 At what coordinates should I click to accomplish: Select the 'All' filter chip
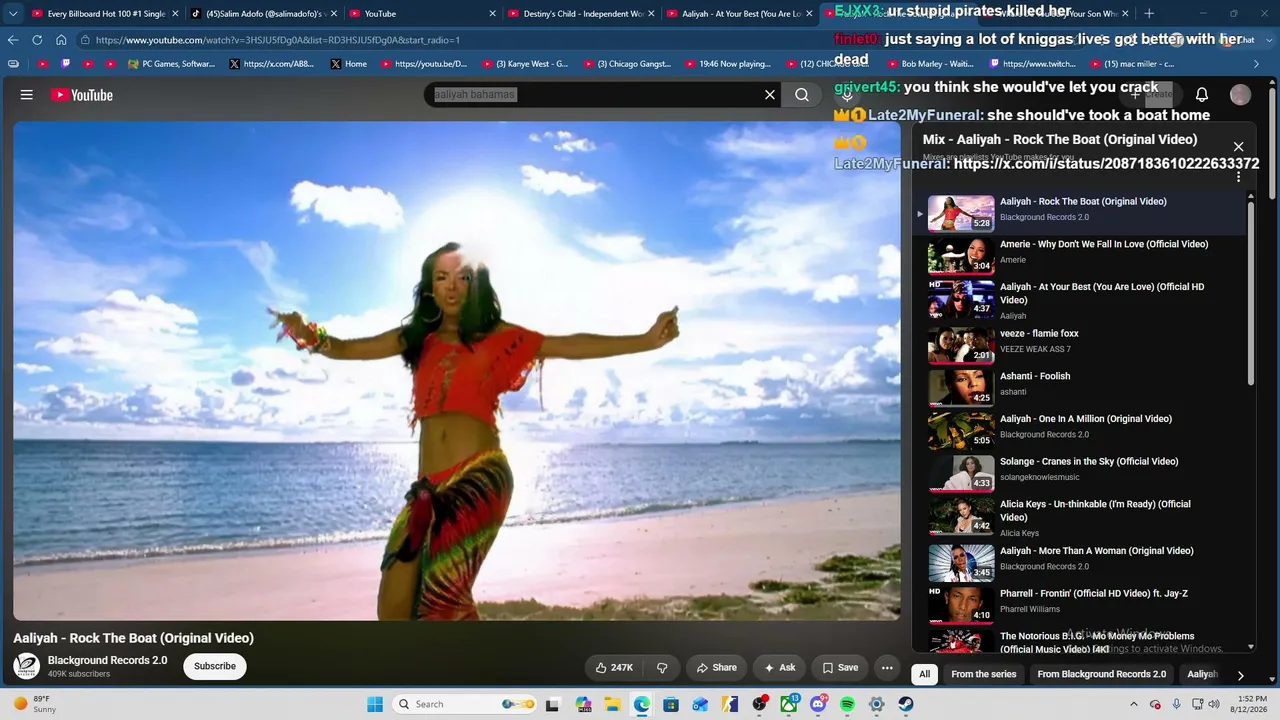[924, 674]
